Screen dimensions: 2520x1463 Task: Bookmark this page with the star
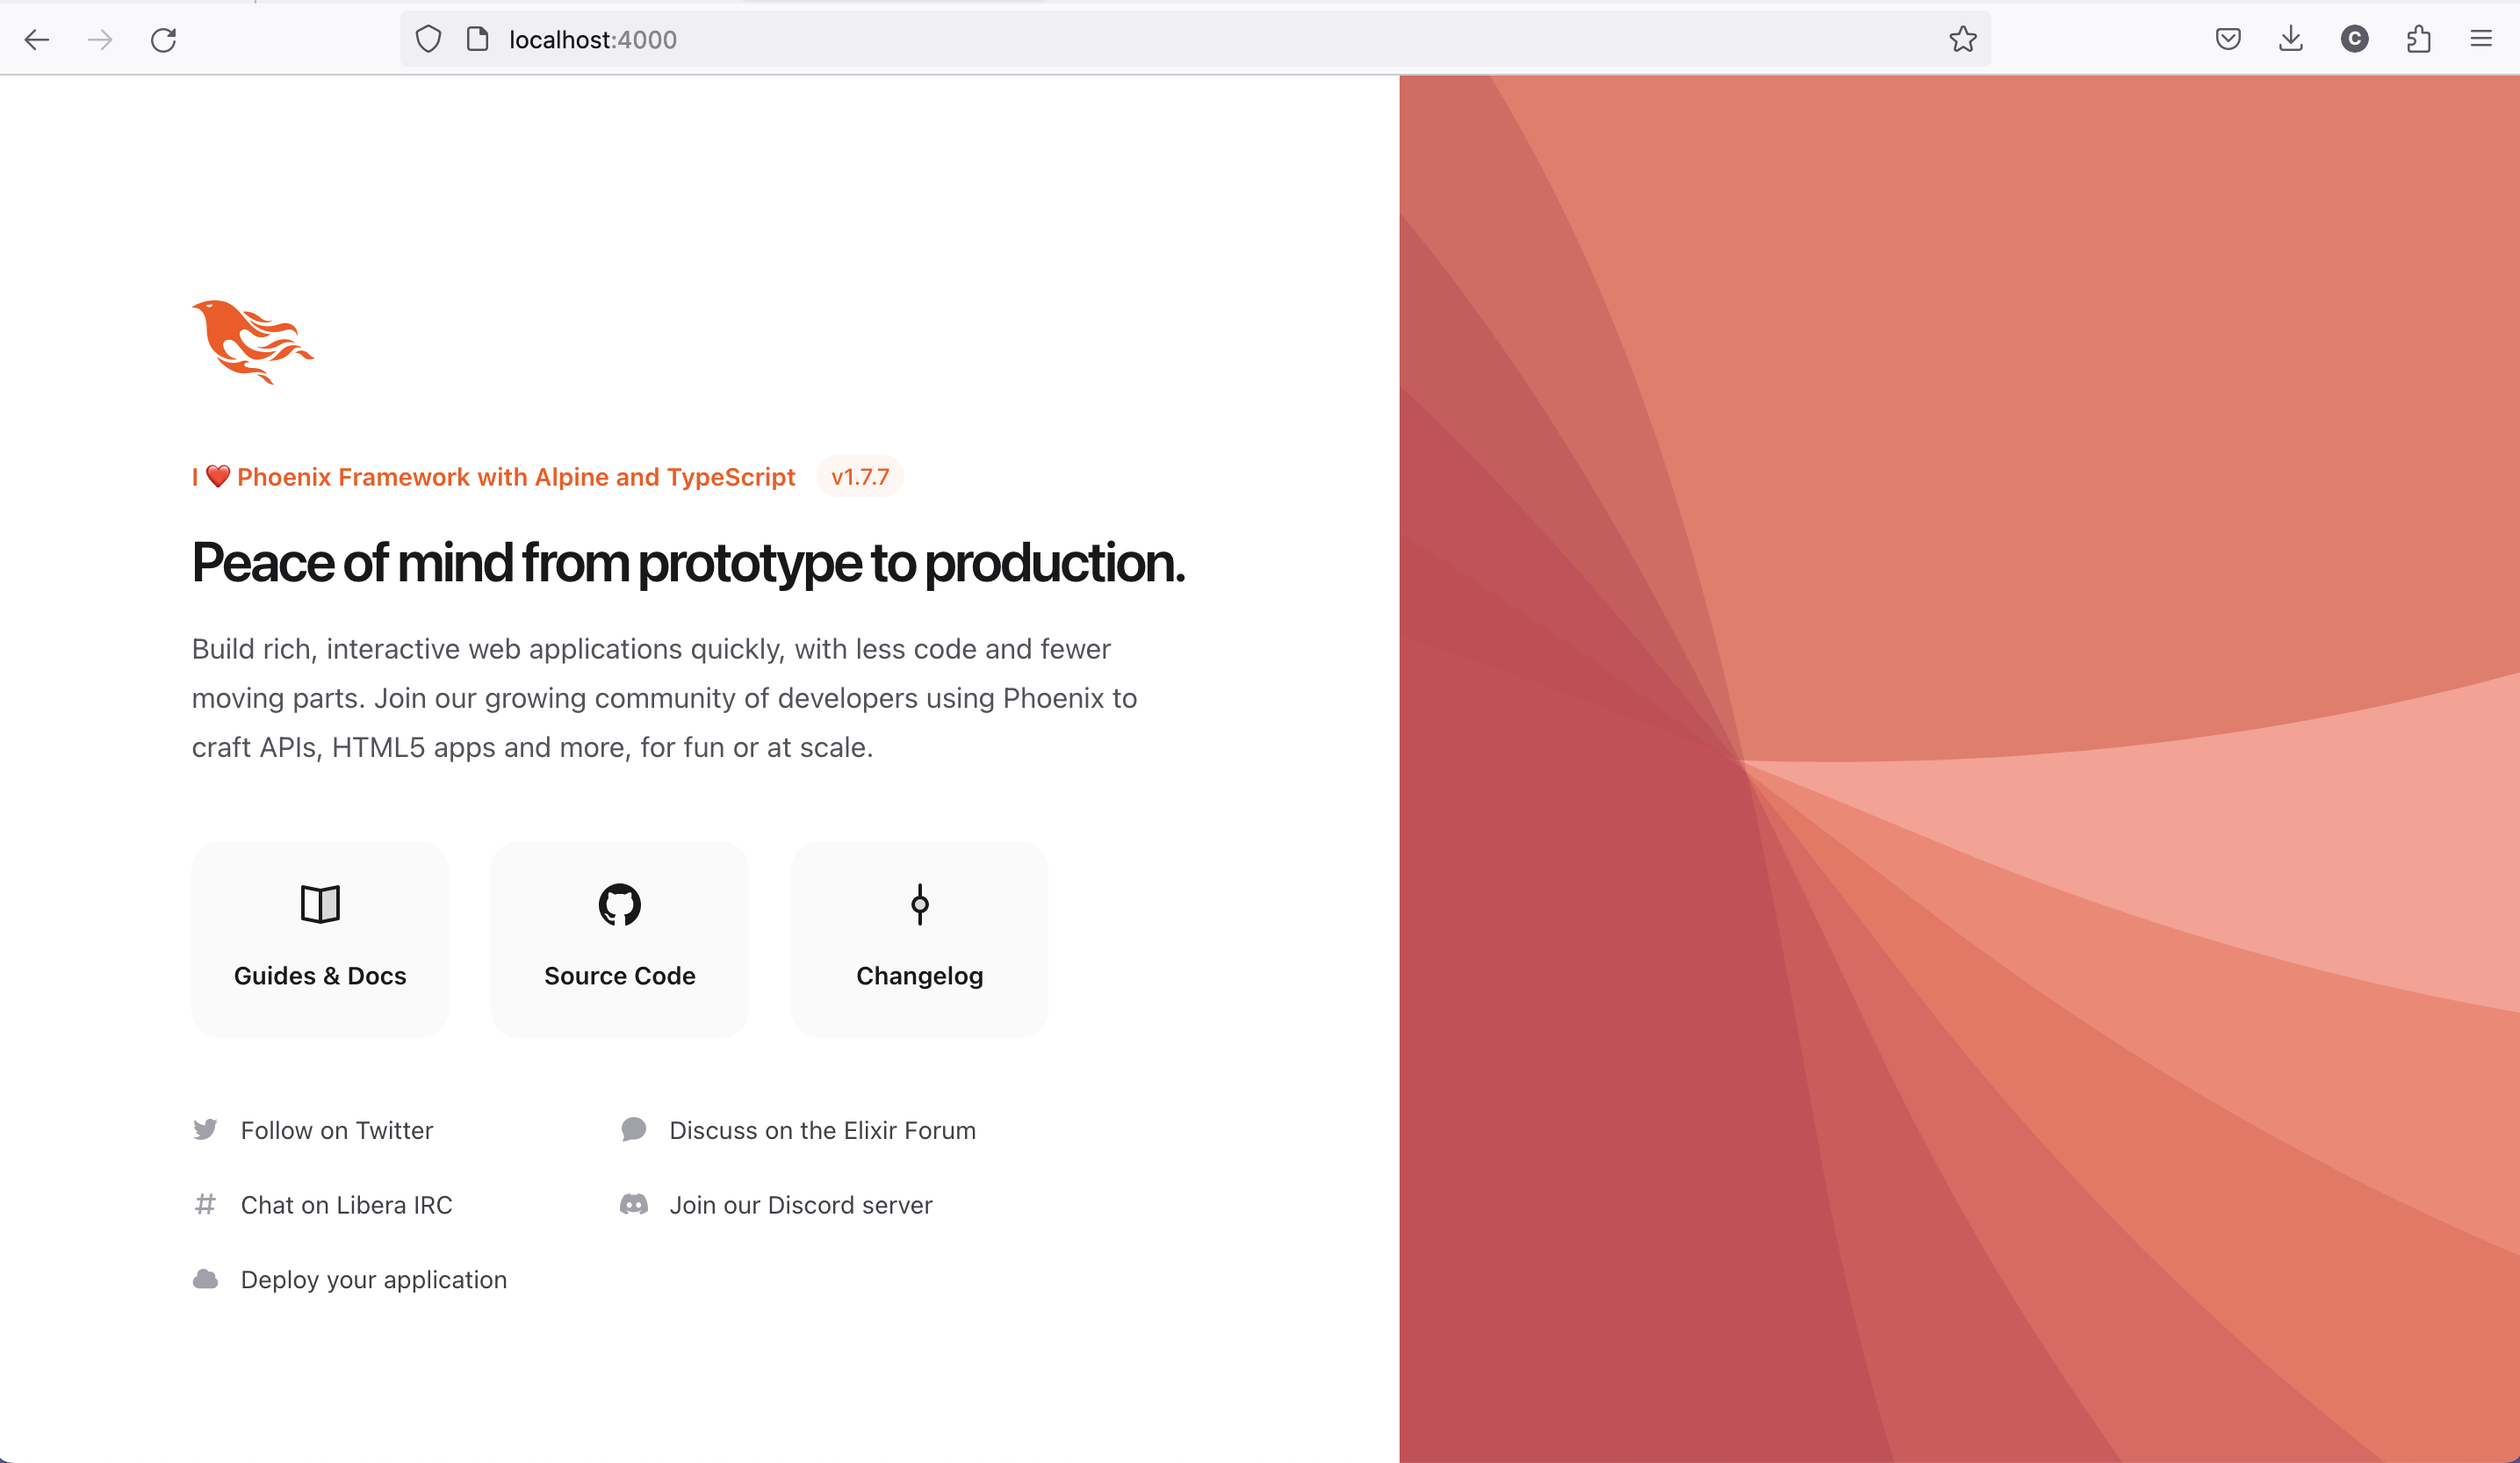coord(1962,40)
